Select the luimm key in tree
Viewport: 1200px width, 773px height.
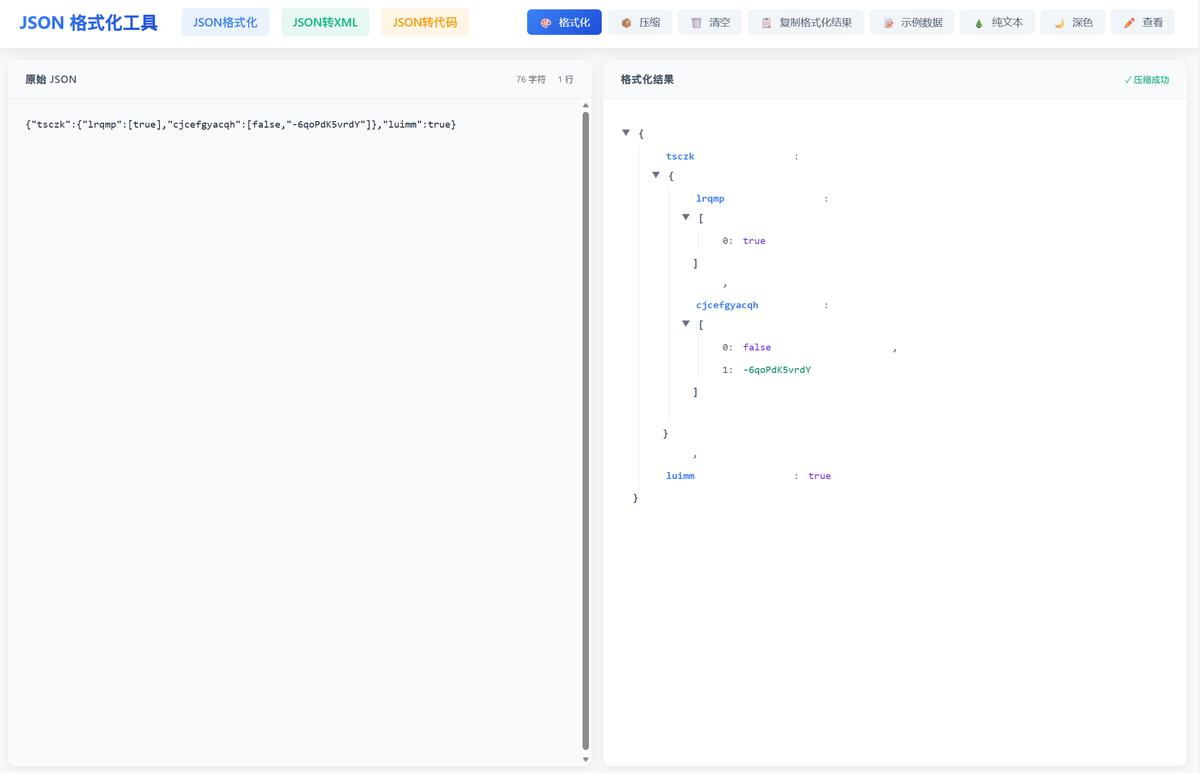click(680, 476)
